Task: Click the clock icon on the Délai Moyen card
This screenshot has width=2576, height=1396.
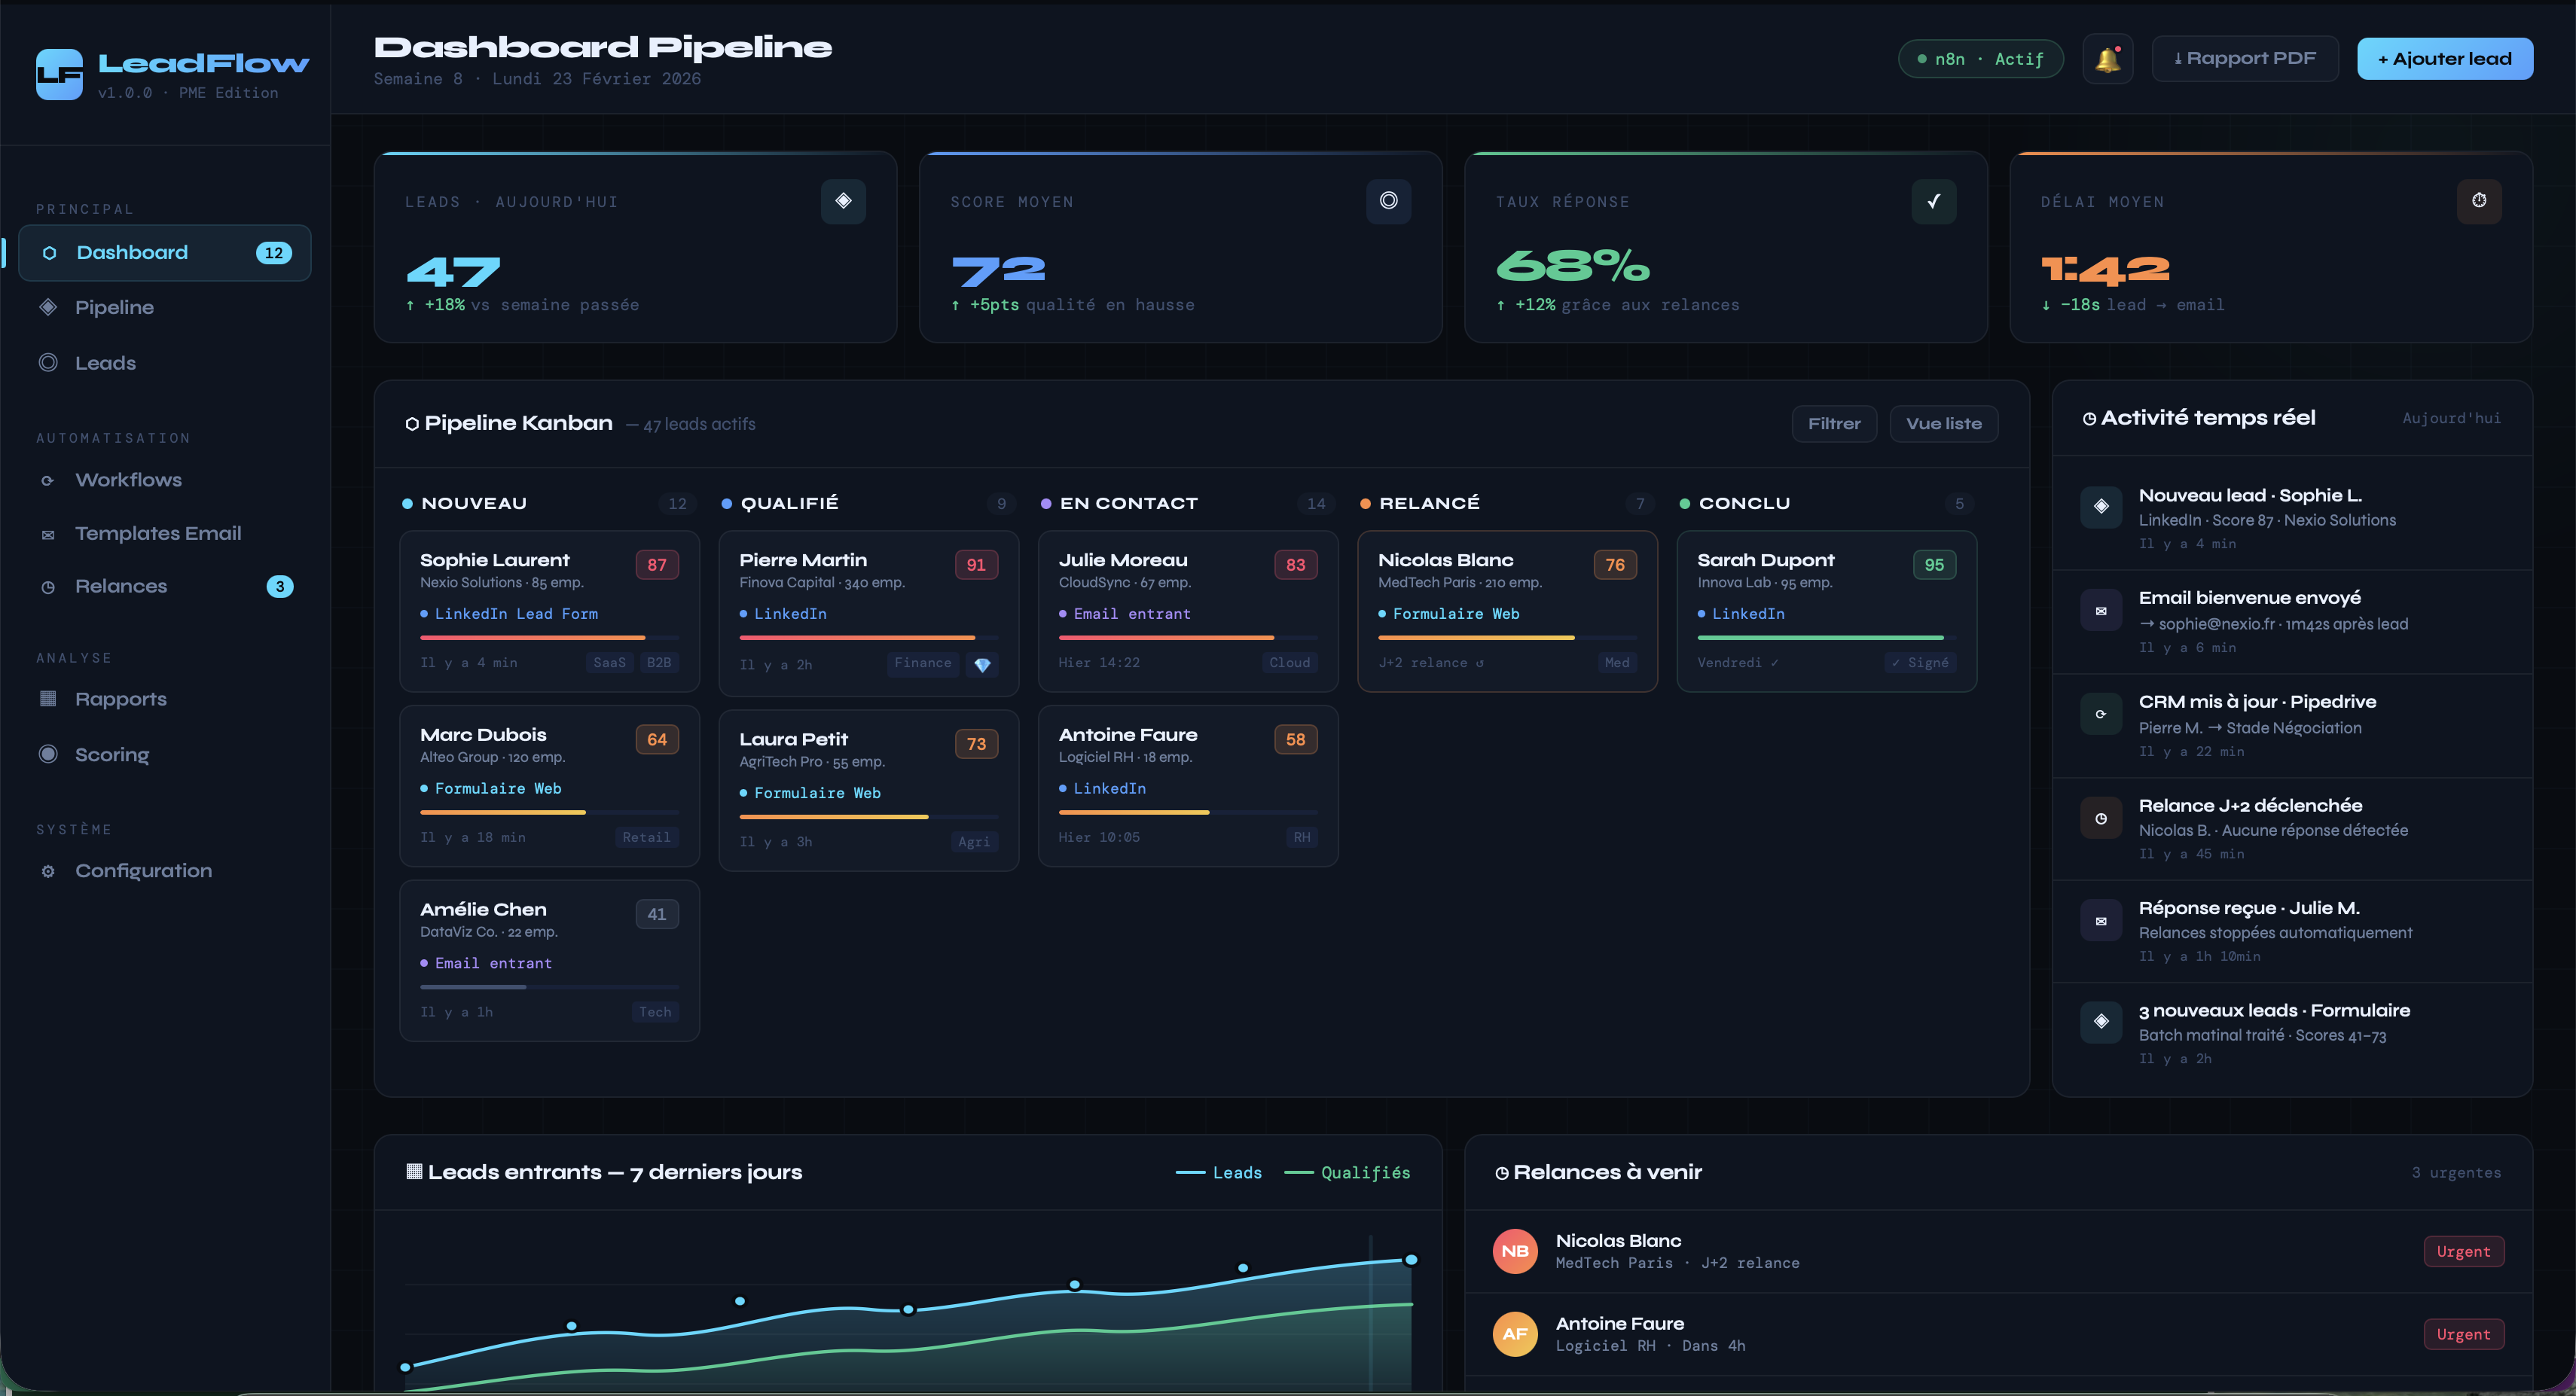Action: [x=2478, y=201]
